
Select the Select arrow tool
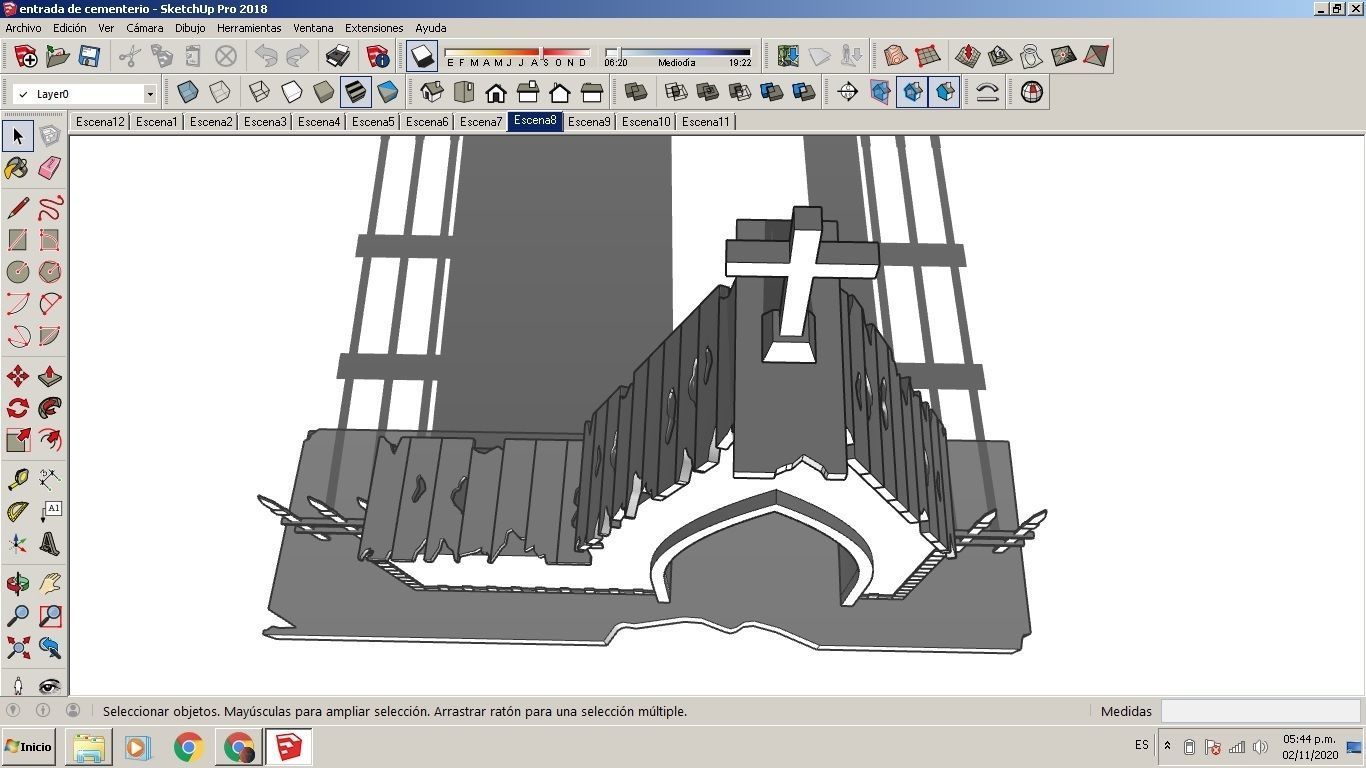18,136
